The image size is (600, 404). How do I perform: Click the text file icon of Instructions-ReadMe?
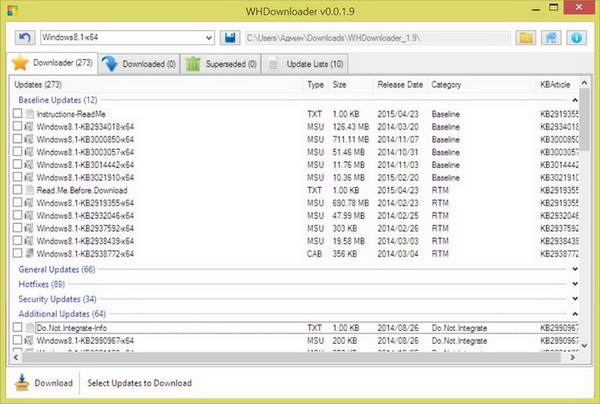pyautogui.click(x=29, y=114)
